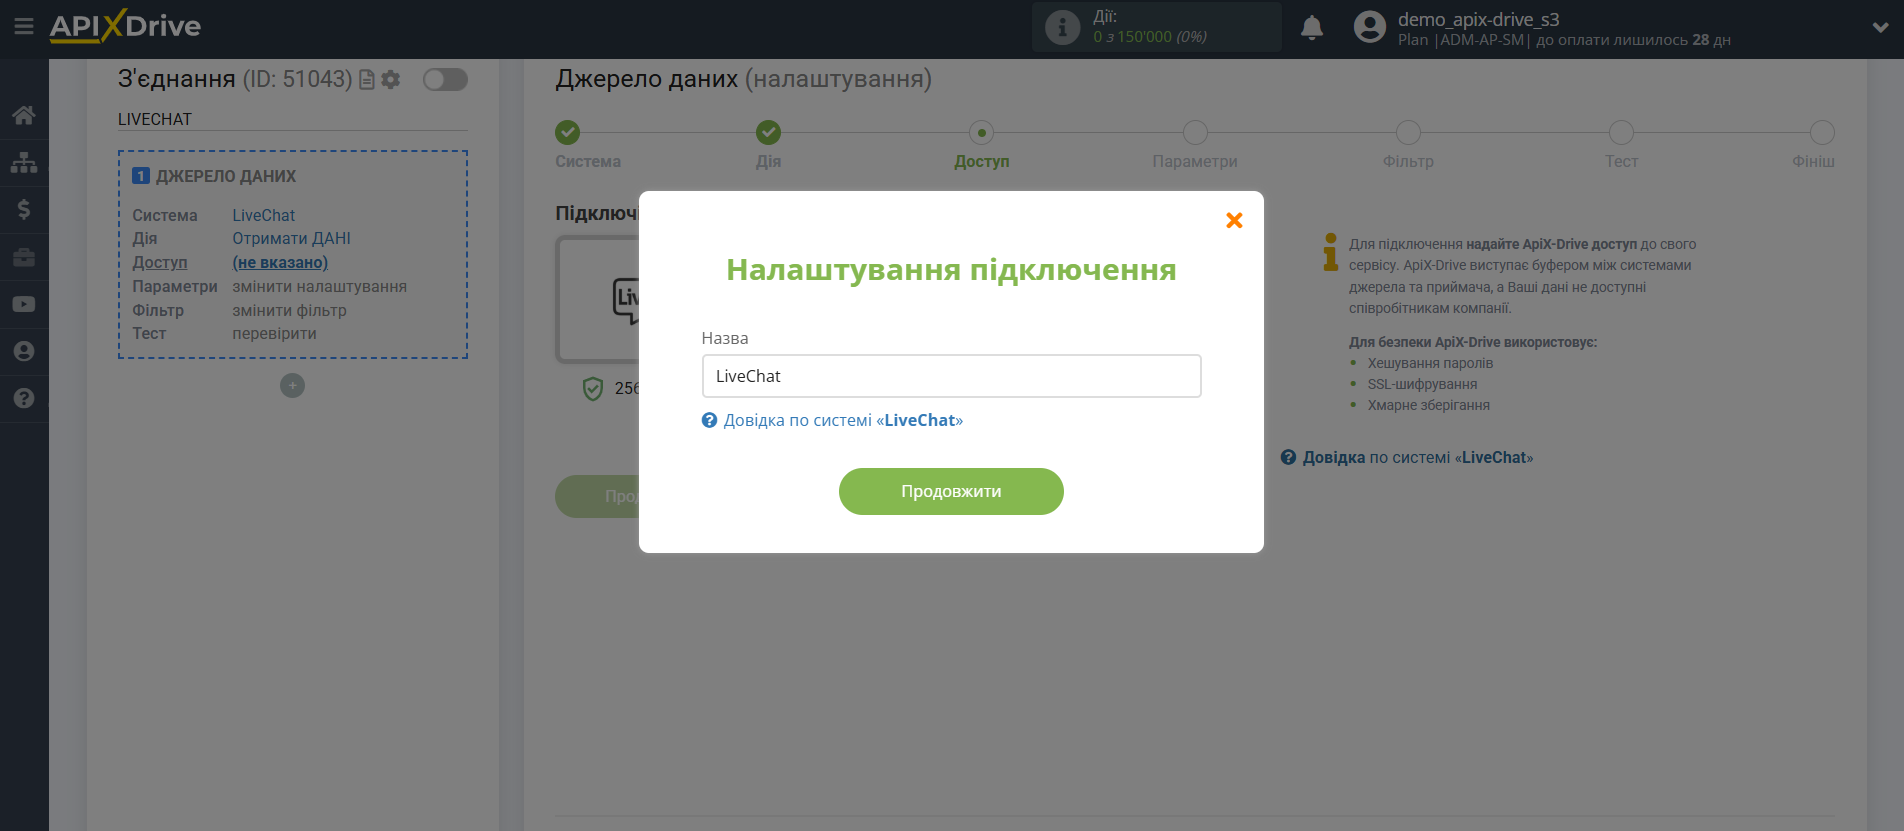Image resolution: width=1904 pixels, height=831 pixels.
Task: Open the briefcase icon in sidebar
Action: pyautogui.click(x=24, y=257)
